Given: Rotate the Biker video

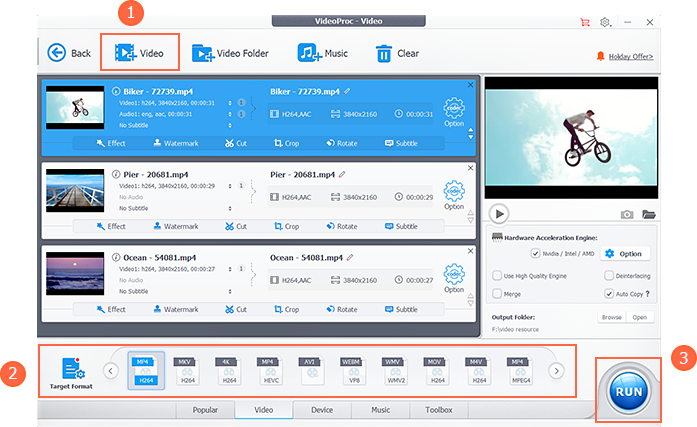Looking at the screenshot, I should 342,143.
